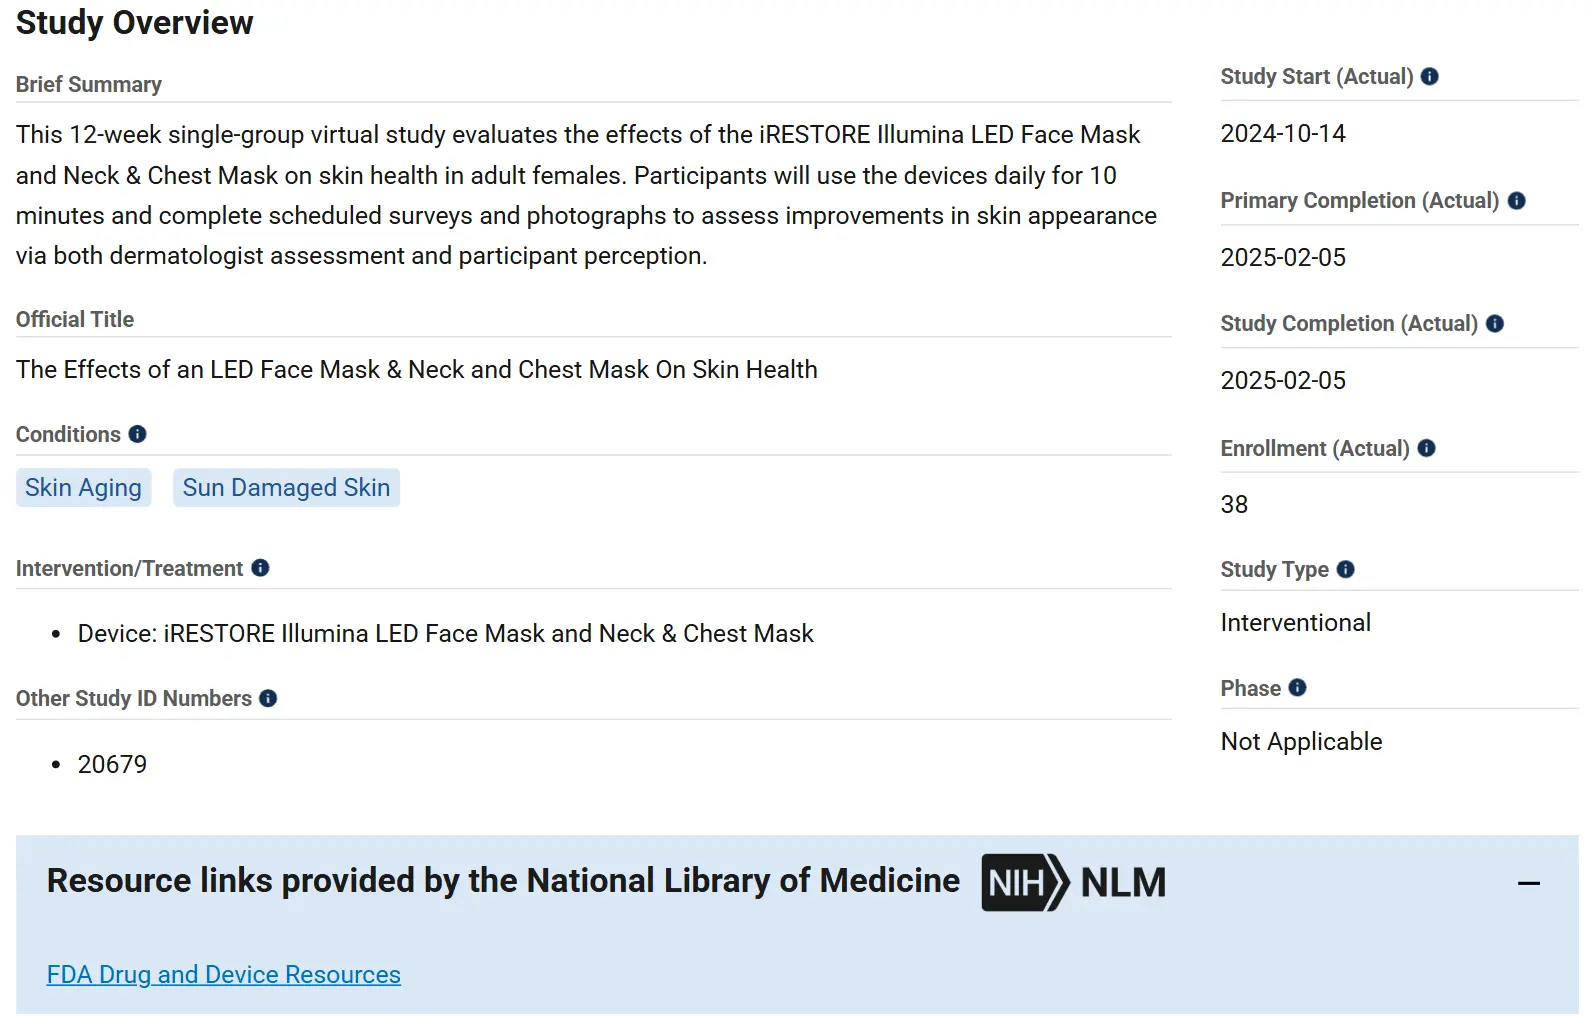Click the Enrollment (Actual) label
Screen dimensions: 1592x1030
point(1315,448)
